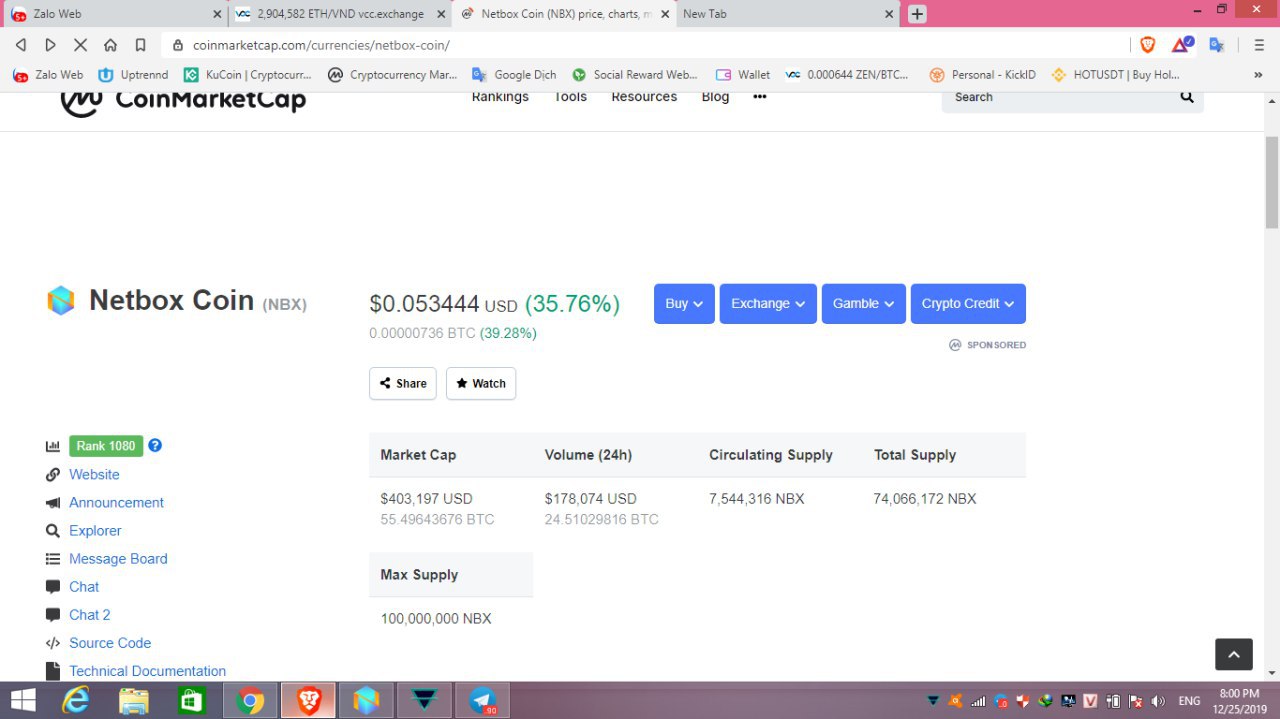Click the CoinMarketCap search field
Viewport: 1280px width, 719px height.
pyautogui.click(x=1058, y=97)
